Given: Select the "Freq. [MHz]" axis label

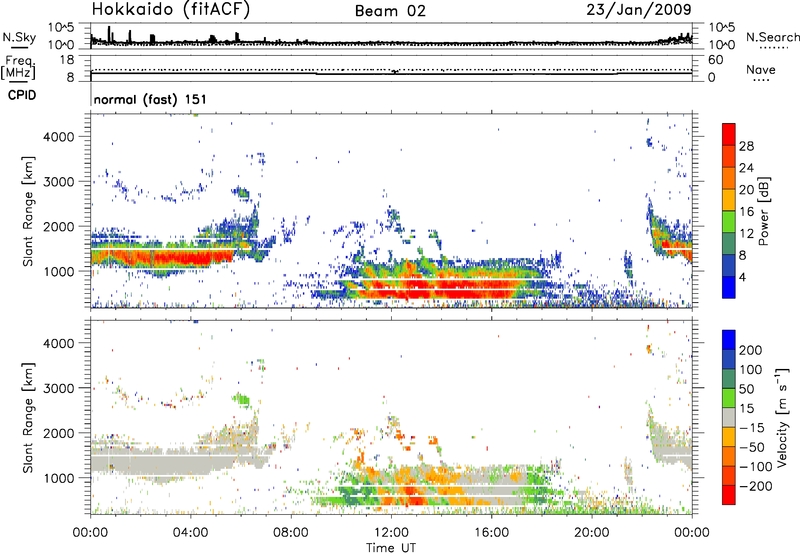Looking at the screenshot, I should point(18,68).
